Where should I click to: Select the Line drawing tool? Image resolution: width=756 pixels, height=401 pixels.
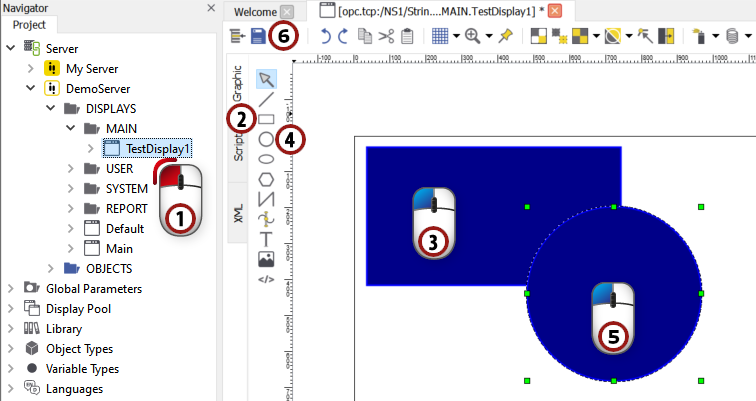pyautogui.click(x=266, y=99)
